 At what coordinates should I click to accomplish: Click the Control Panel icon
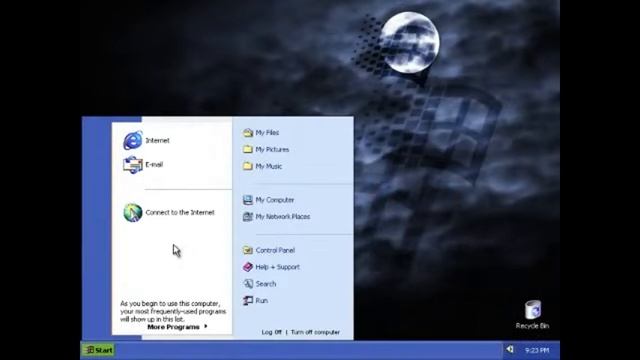click(248, 250)
